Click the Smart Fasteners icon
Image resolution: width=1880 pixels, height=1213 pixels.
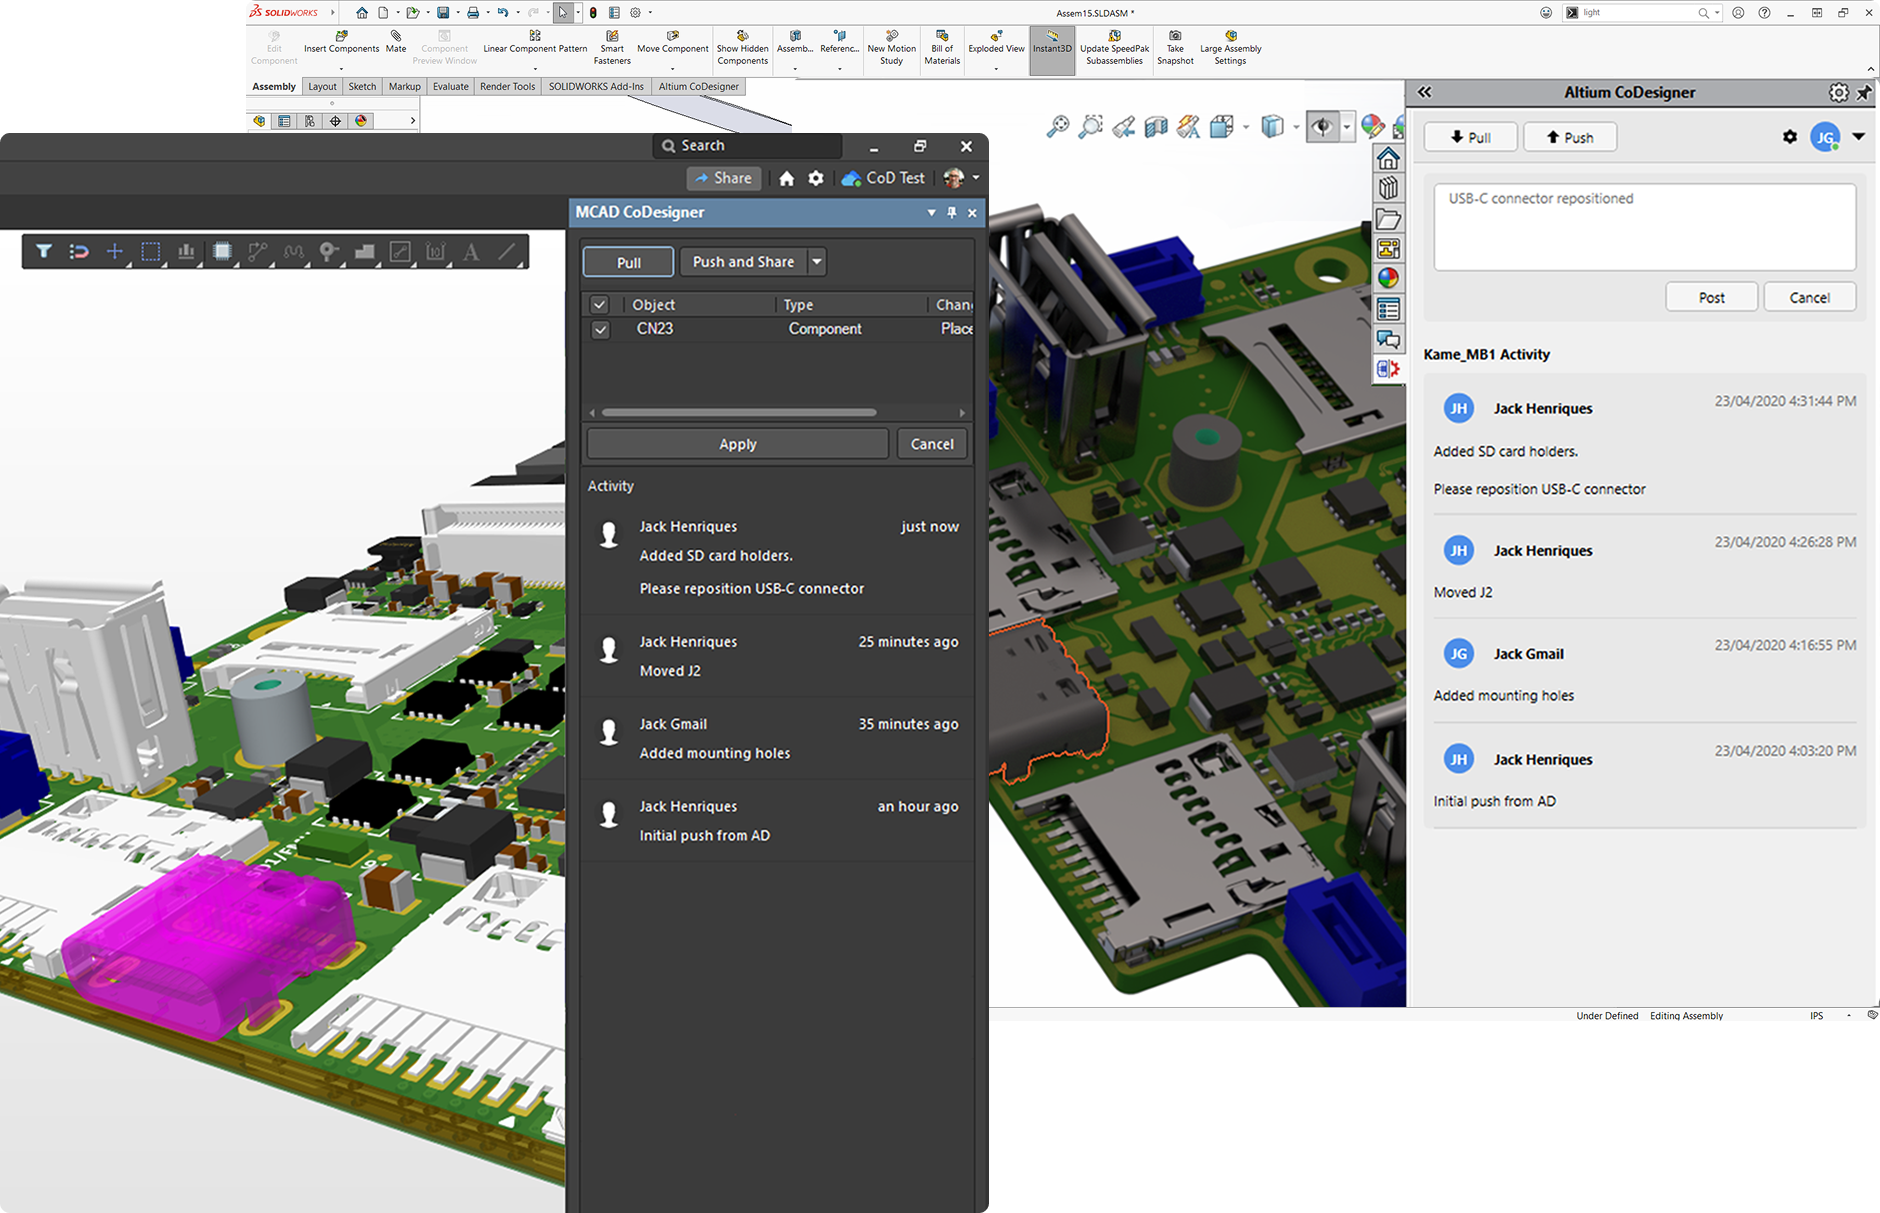coord(612,36)
